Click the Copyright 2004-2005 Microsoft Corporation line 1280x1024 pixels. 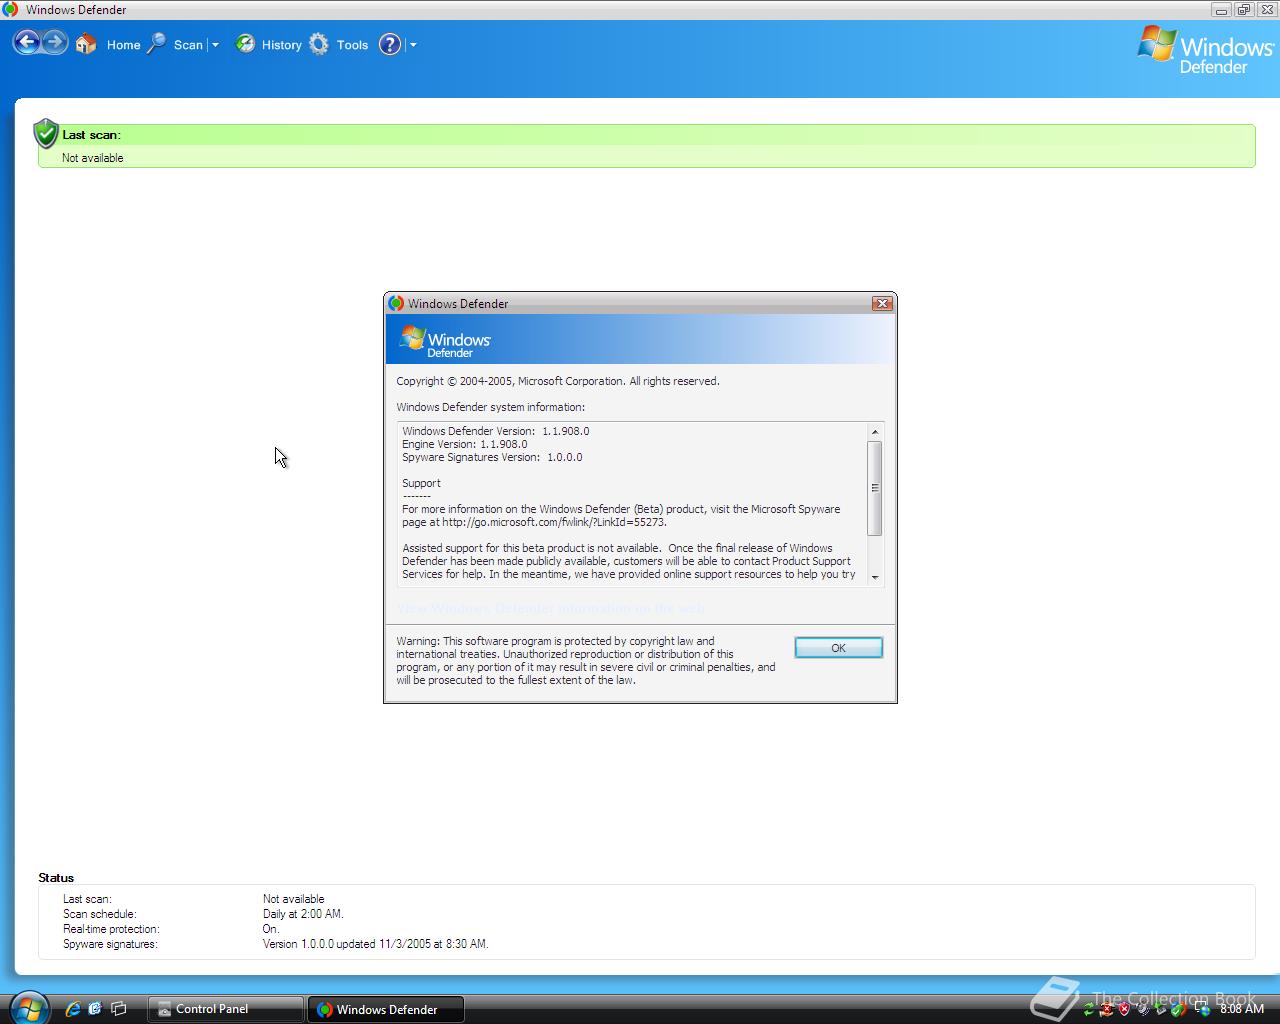pyautogui.click(x=558, y=381)
